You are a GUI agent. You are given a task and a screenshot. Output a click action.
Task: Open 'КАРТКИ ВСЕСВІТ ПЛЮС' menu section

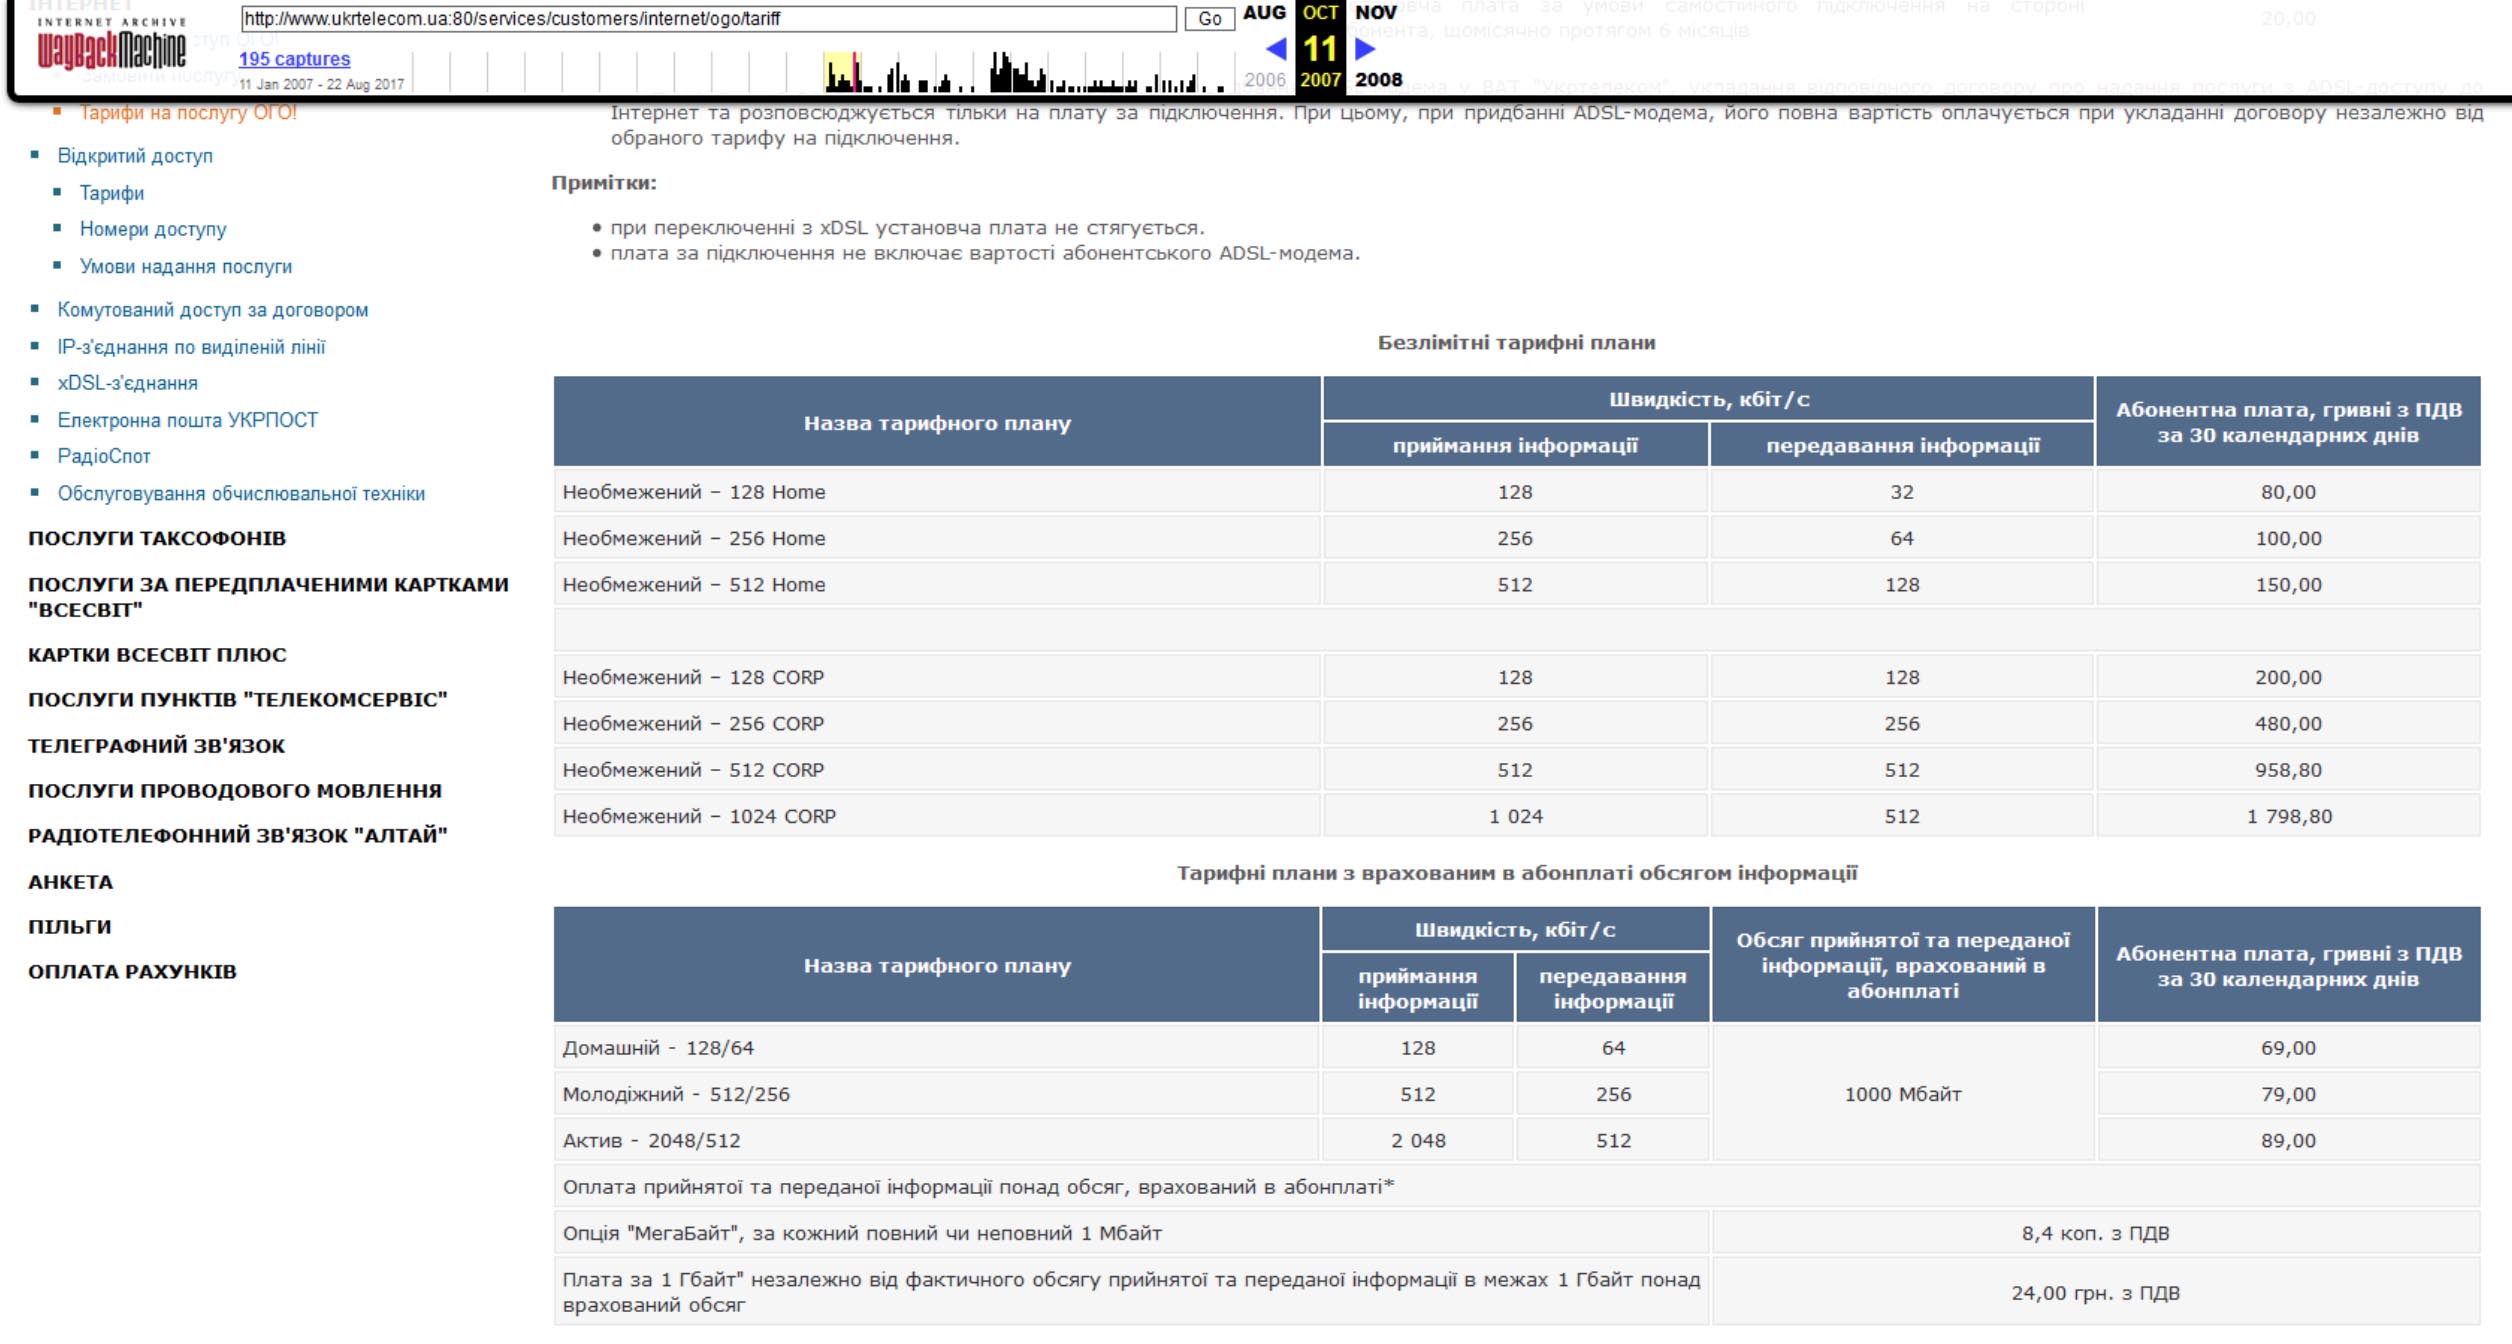[157, 655]
